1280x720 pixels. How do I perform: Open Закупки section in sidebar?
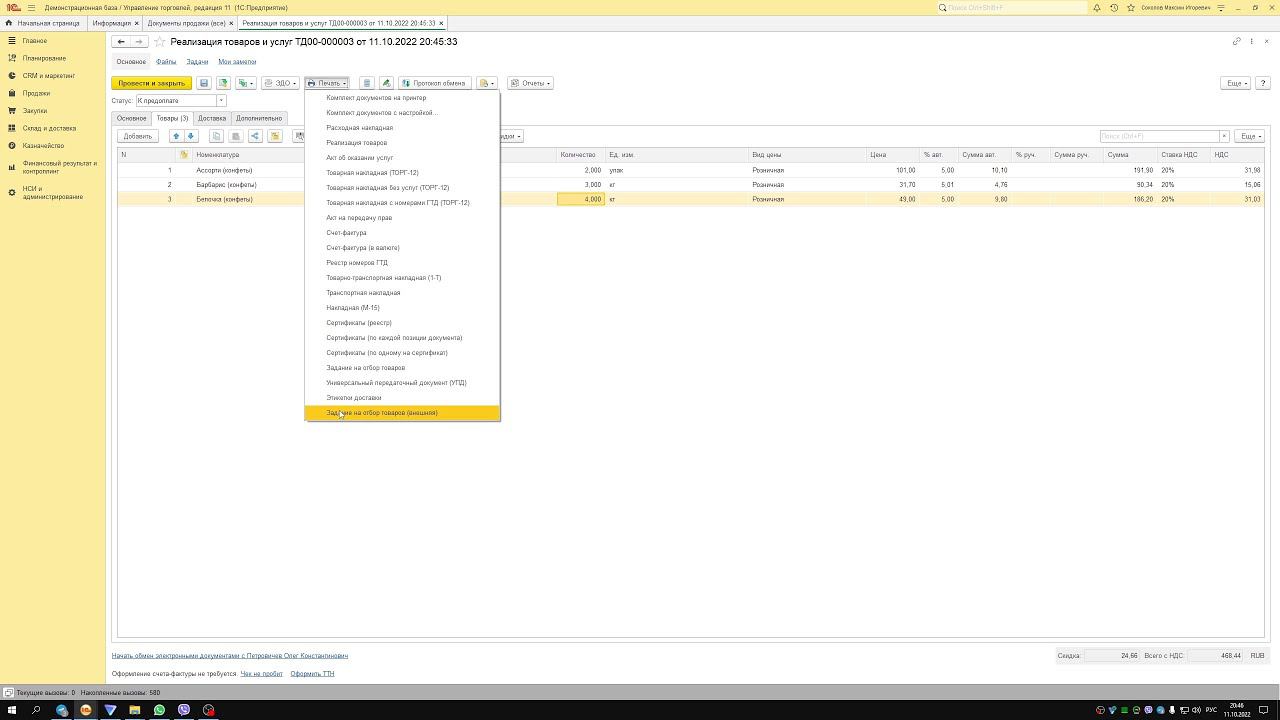[35, 111]
